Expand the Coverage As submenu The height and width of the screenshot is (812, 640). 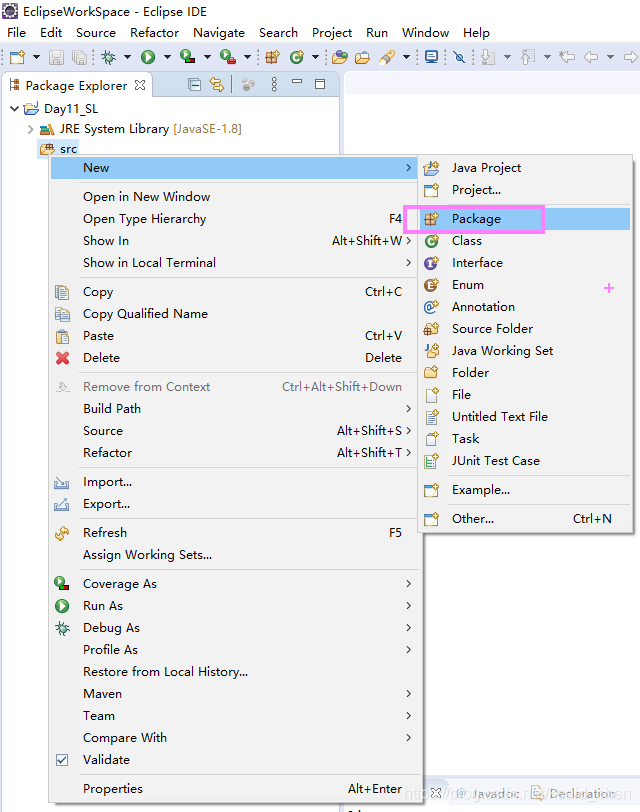pos(234,584)
